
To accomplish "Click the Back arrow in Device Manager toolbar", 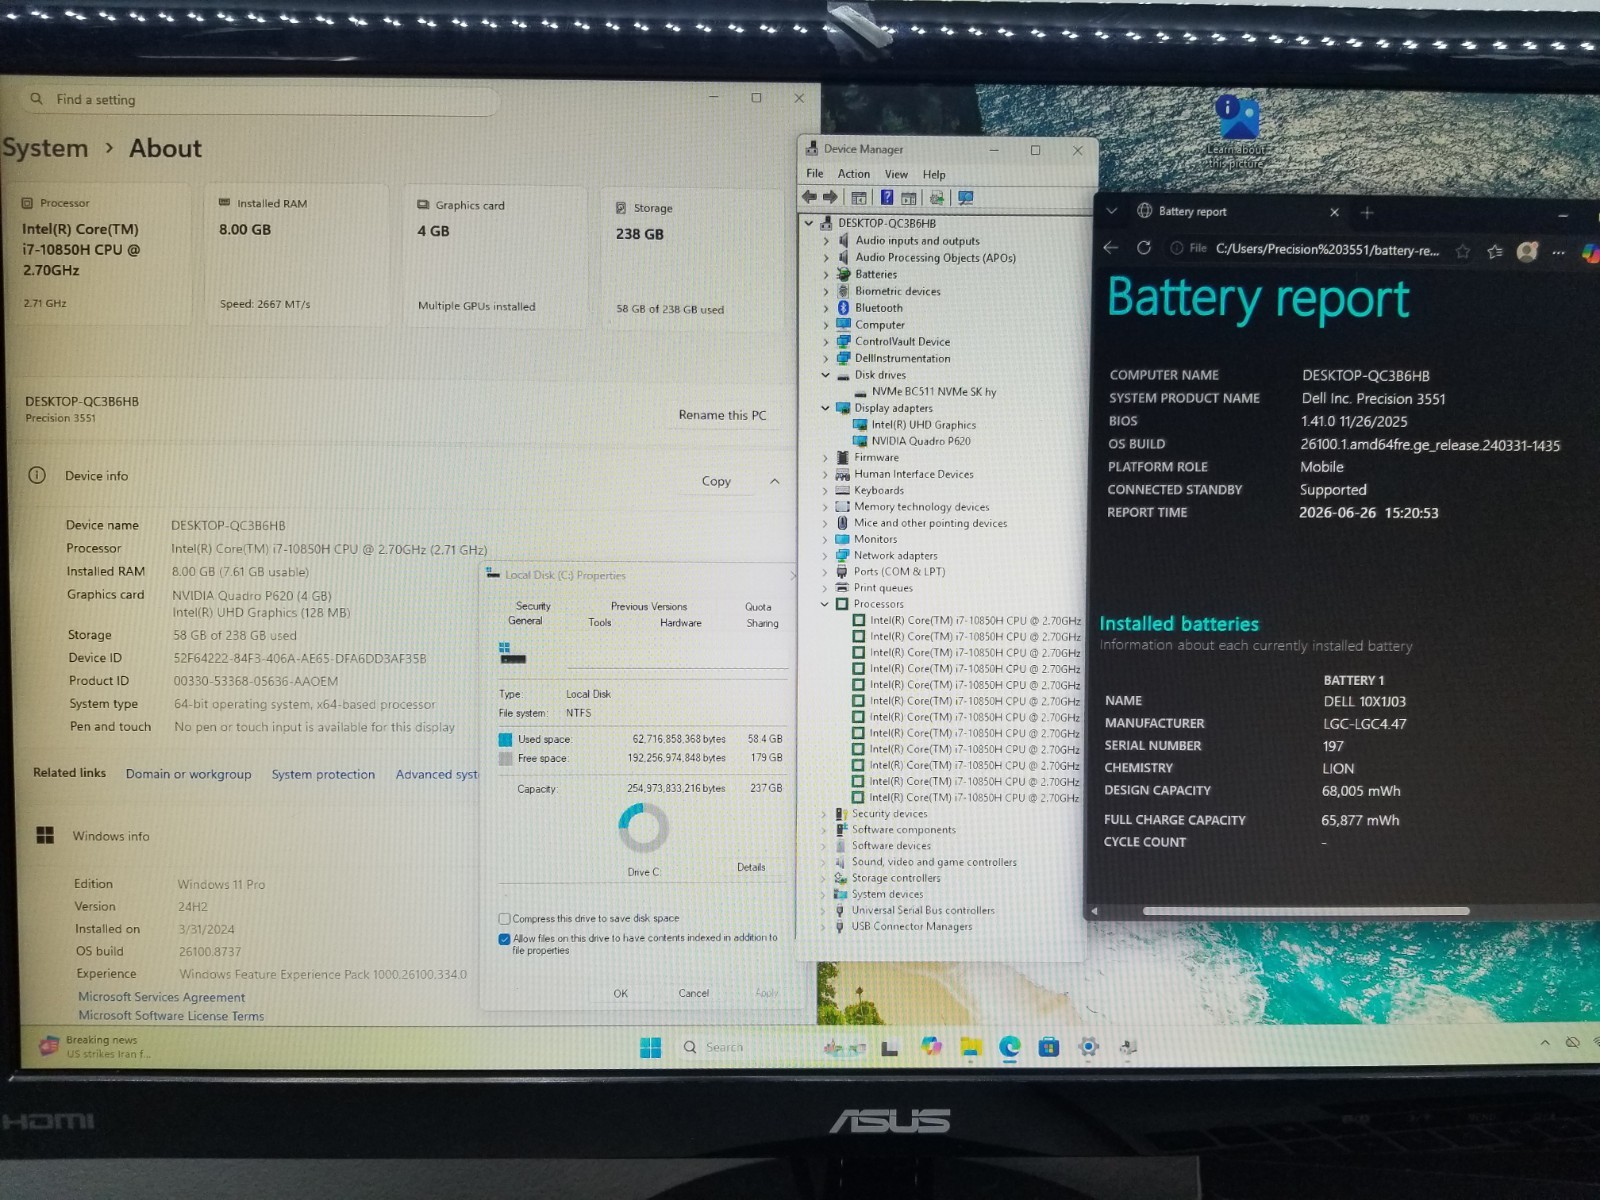I will [x=810, y=198].
